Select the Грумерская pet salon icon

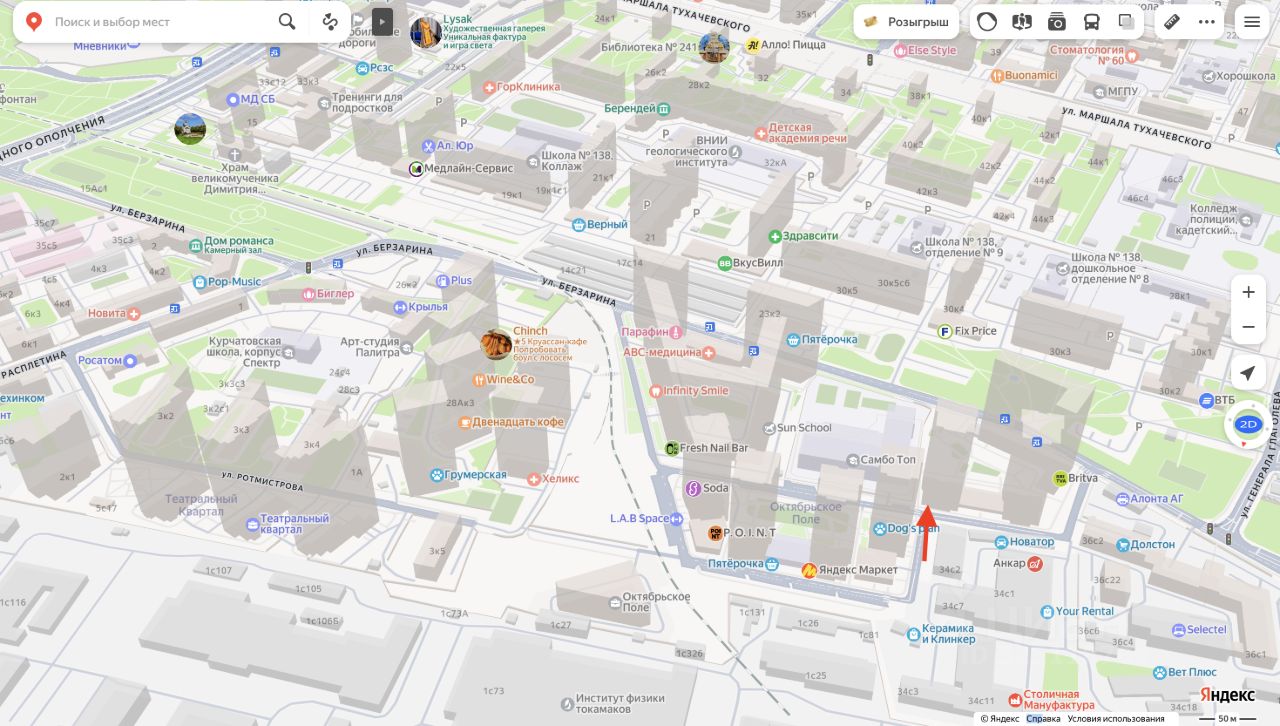click(437, 475)
